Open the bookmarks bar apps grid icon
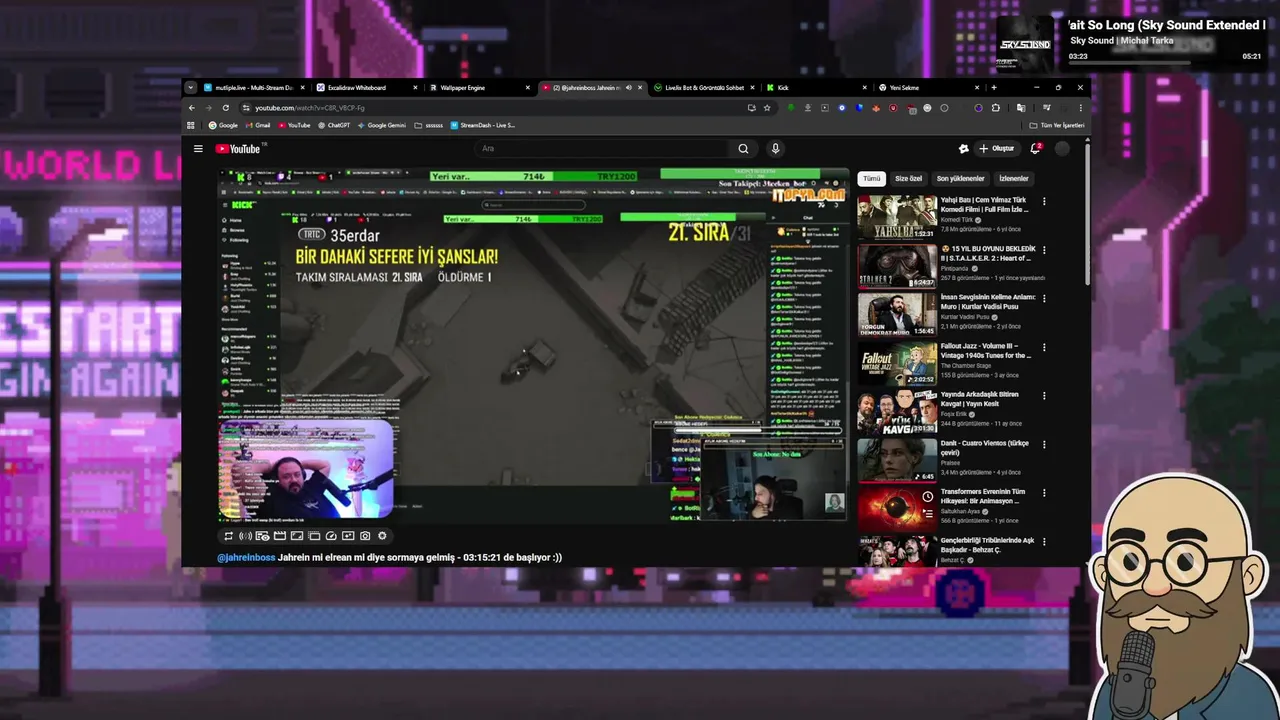1280x720 pixels. 193,126
